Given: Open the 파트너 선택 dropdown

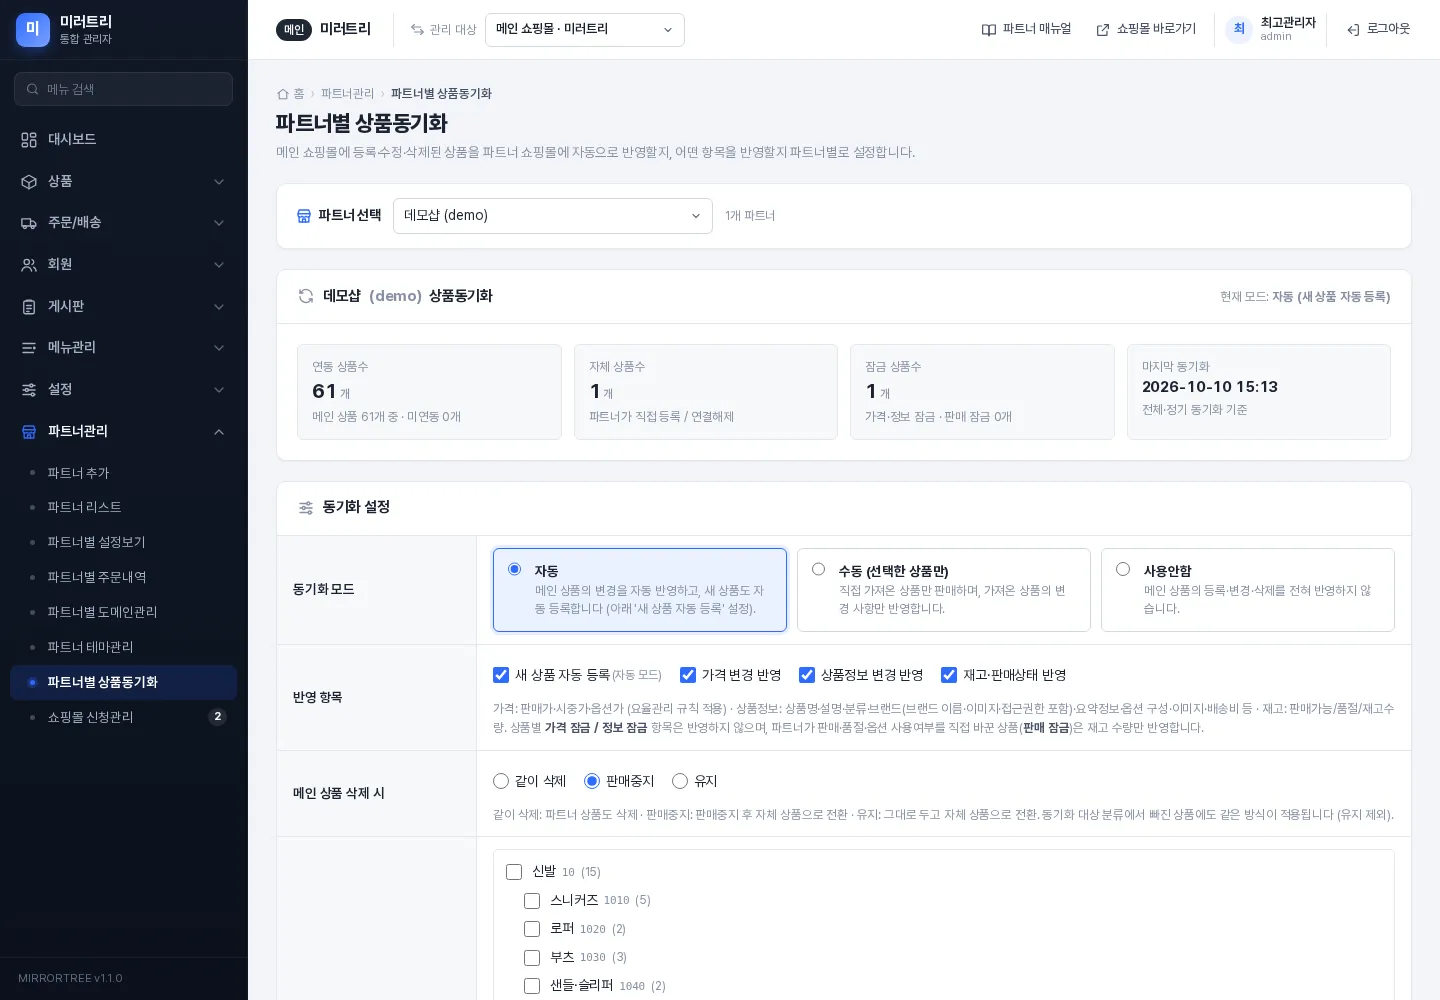Looking at the screenshot, I should [x=553, y=216].
